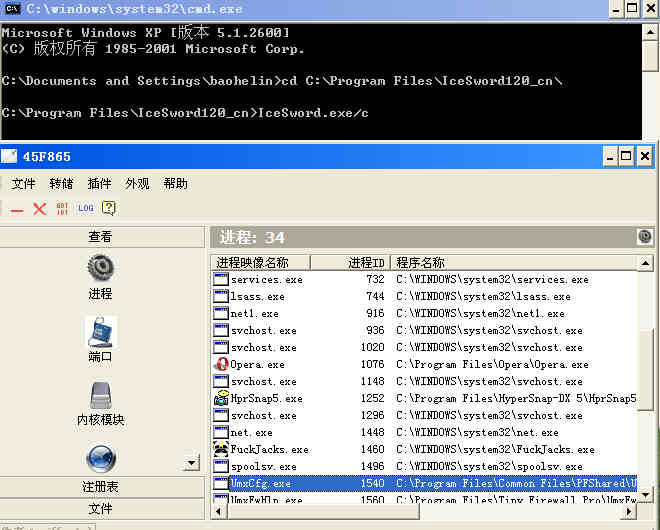The height and width of the screenshot is (530, 660).
Task: Maximize the 45F865 window
Action: [x=626, y=157]
